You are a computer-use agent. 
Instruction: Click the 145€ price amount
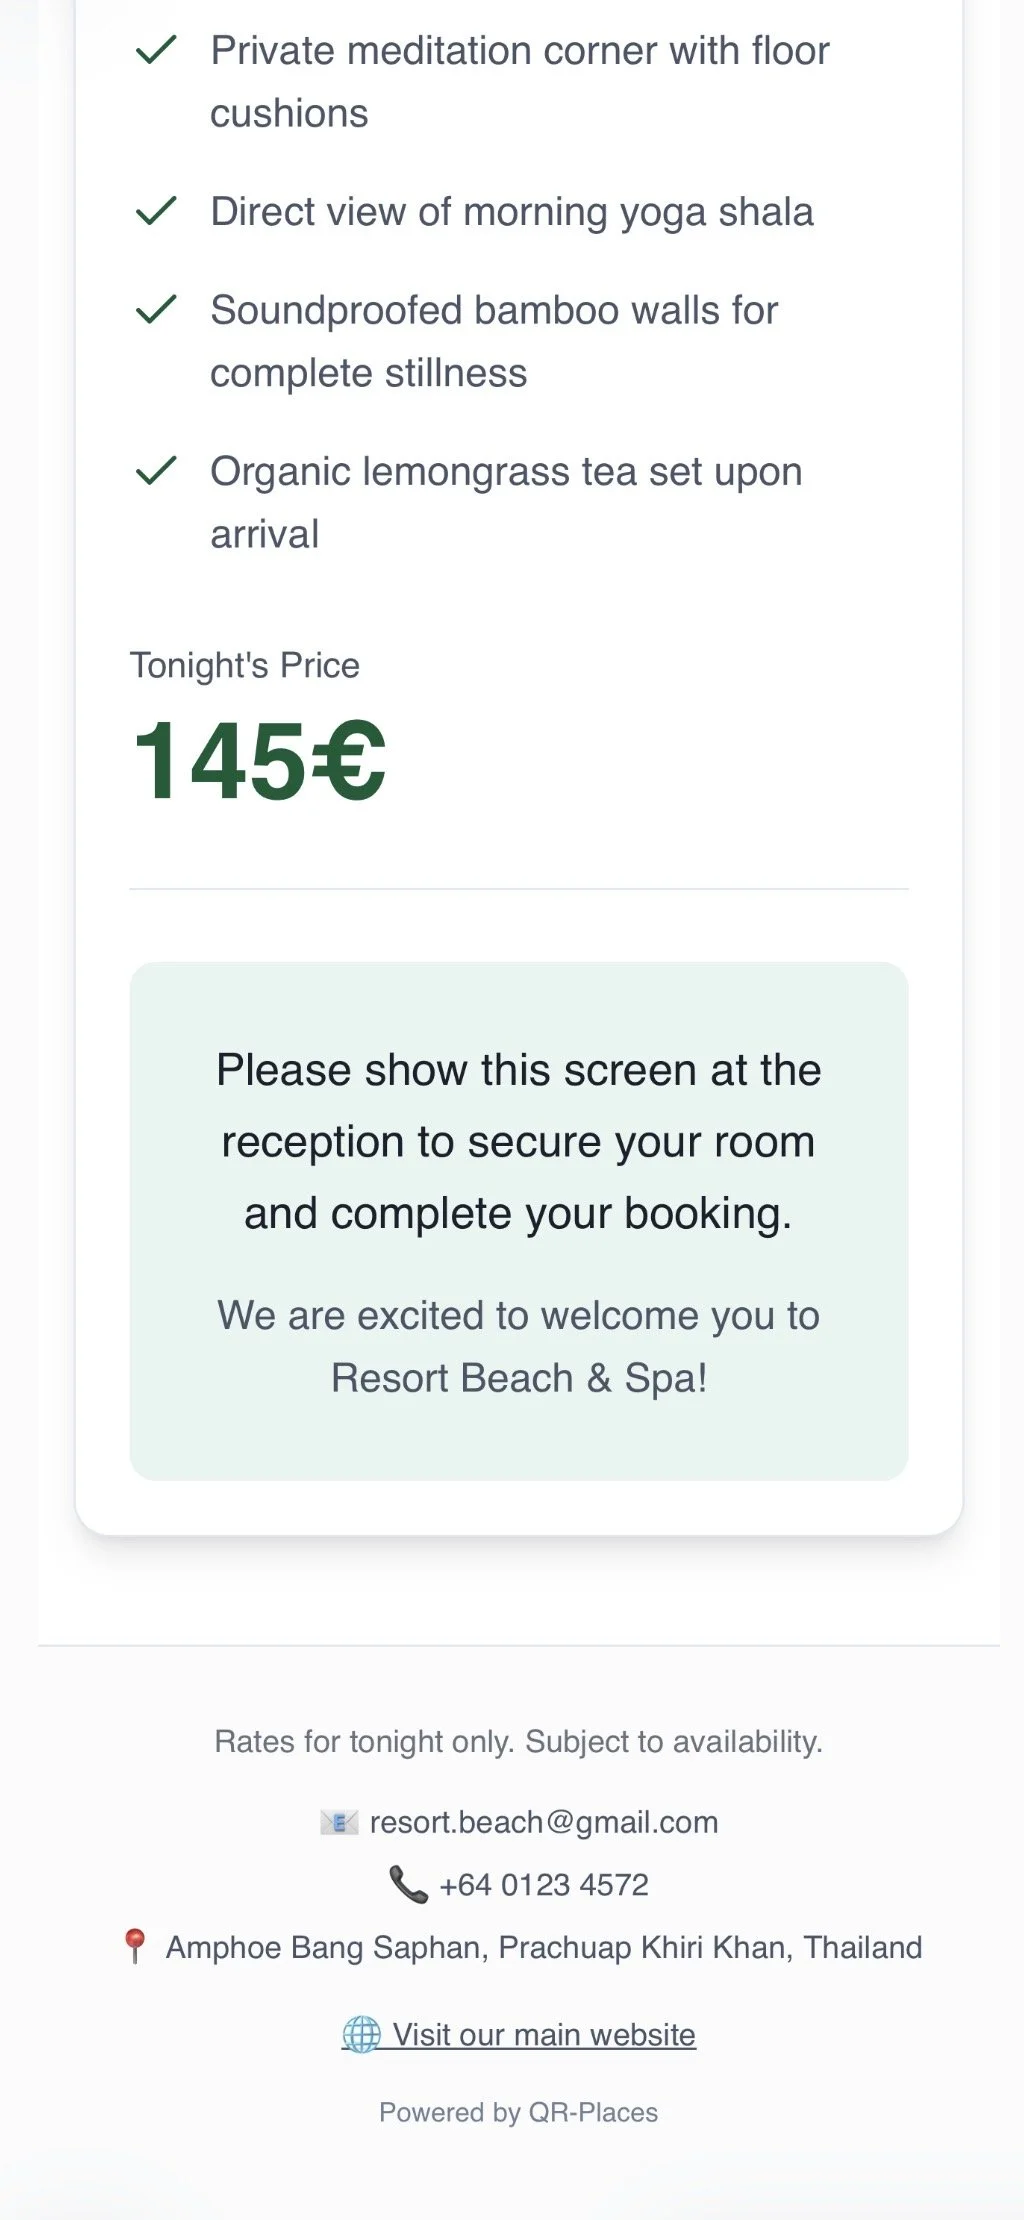pyautogui.click(x=259, y=762)
